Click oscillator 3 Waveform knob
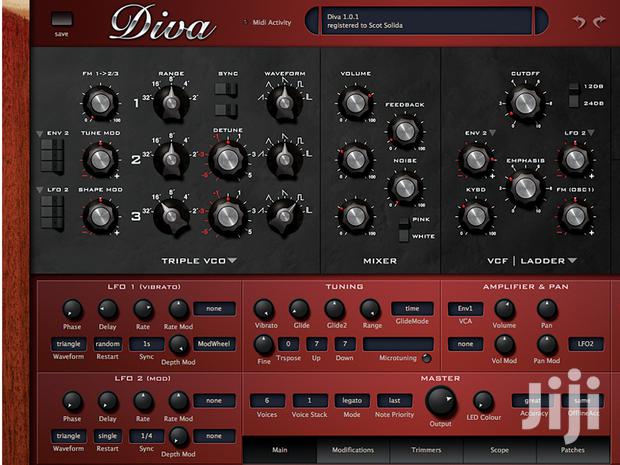Viewport: 620px width, 465px height. tap(284, 216)
